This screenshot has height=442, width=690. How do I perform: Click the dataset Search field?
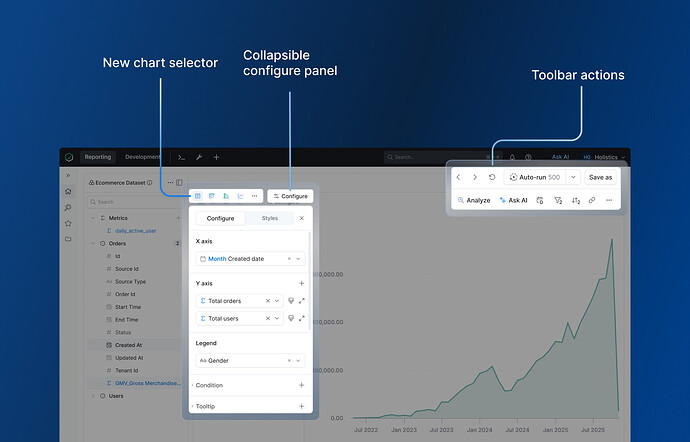[x=130, y=202]
